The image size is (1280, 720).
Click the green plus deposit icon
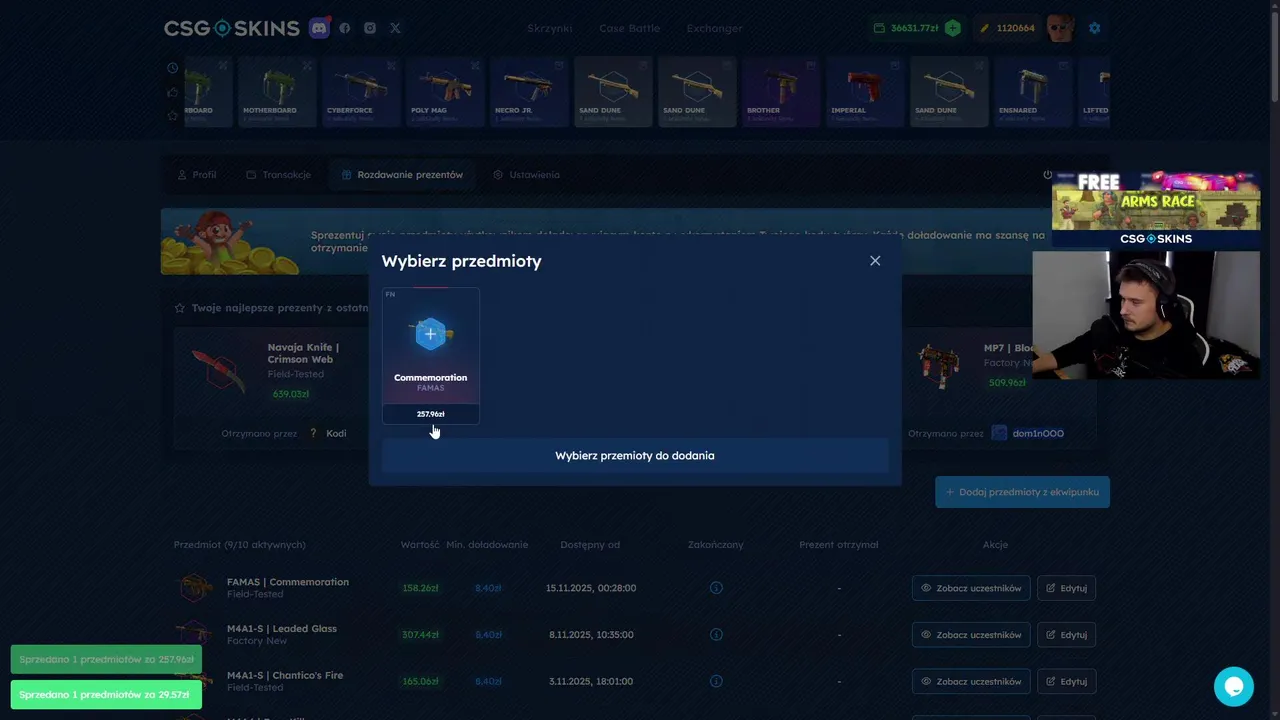(x=953, y=28)
